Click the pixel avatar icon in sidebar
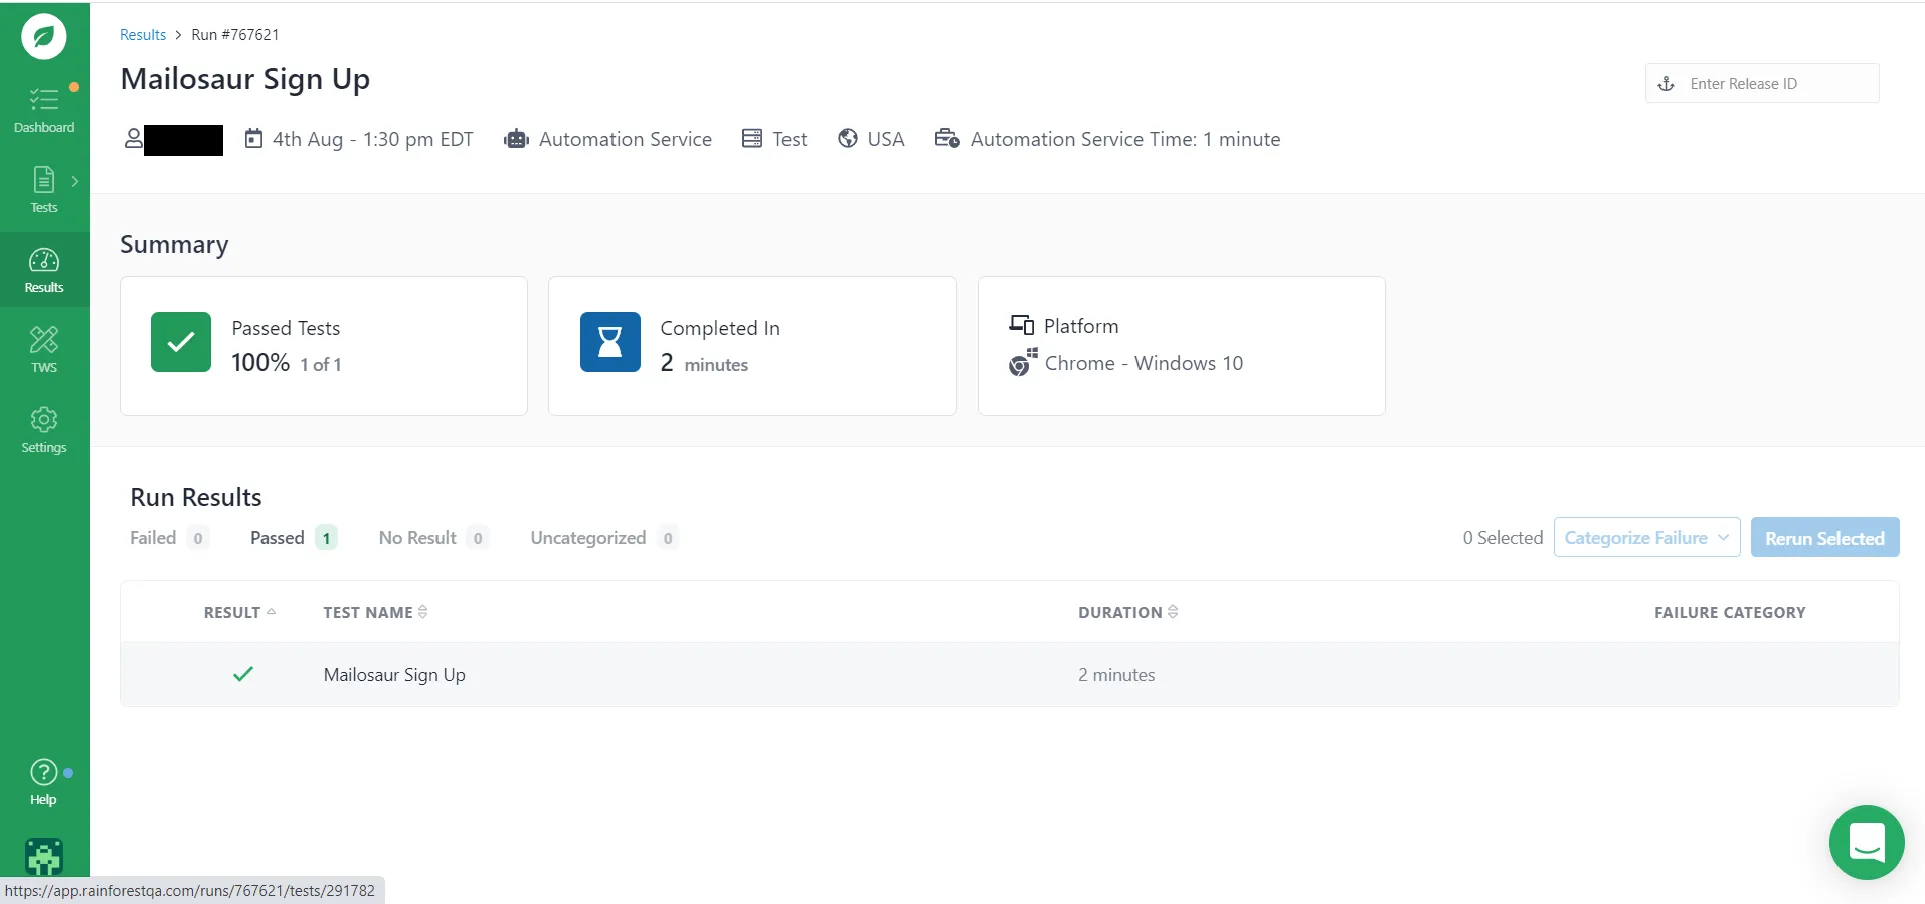Screen dimensions: 1925x904 (x=43, y=857)
